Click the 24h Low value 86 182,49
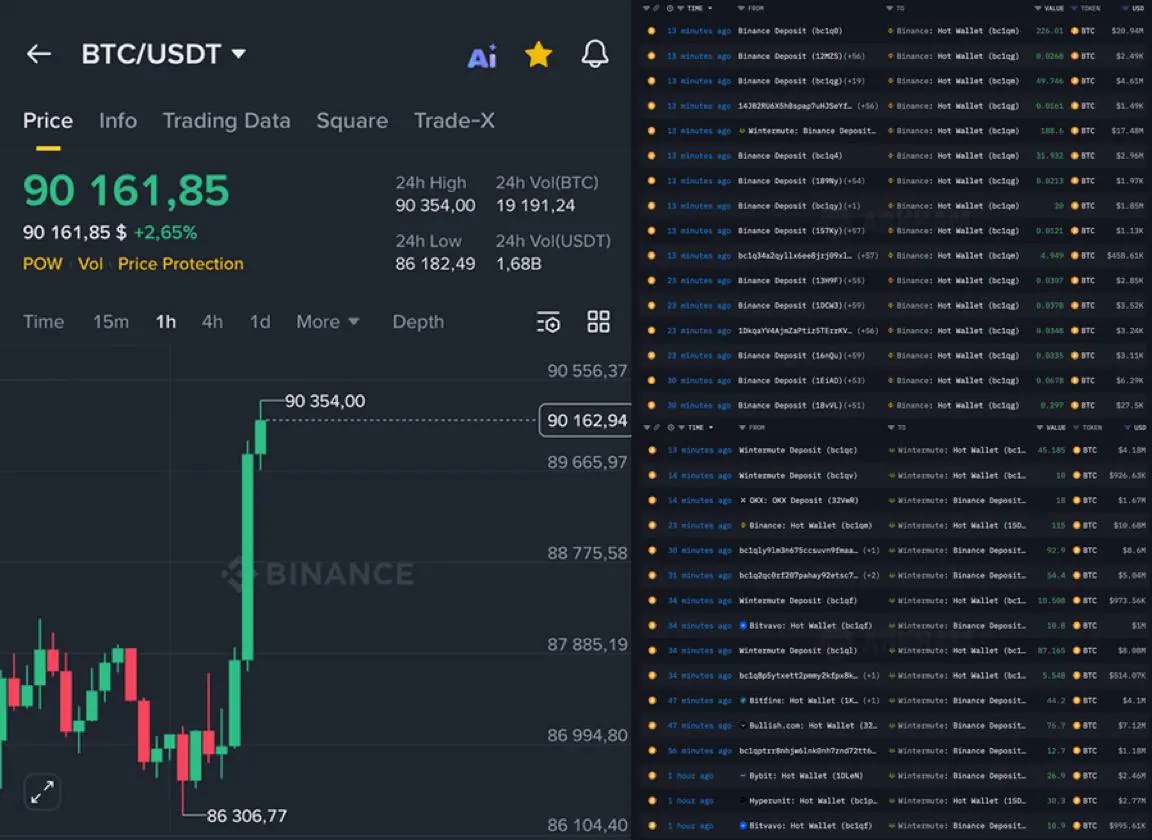Screen dimensions: 1152x840 pyautogui.click(x=435, y=264)
